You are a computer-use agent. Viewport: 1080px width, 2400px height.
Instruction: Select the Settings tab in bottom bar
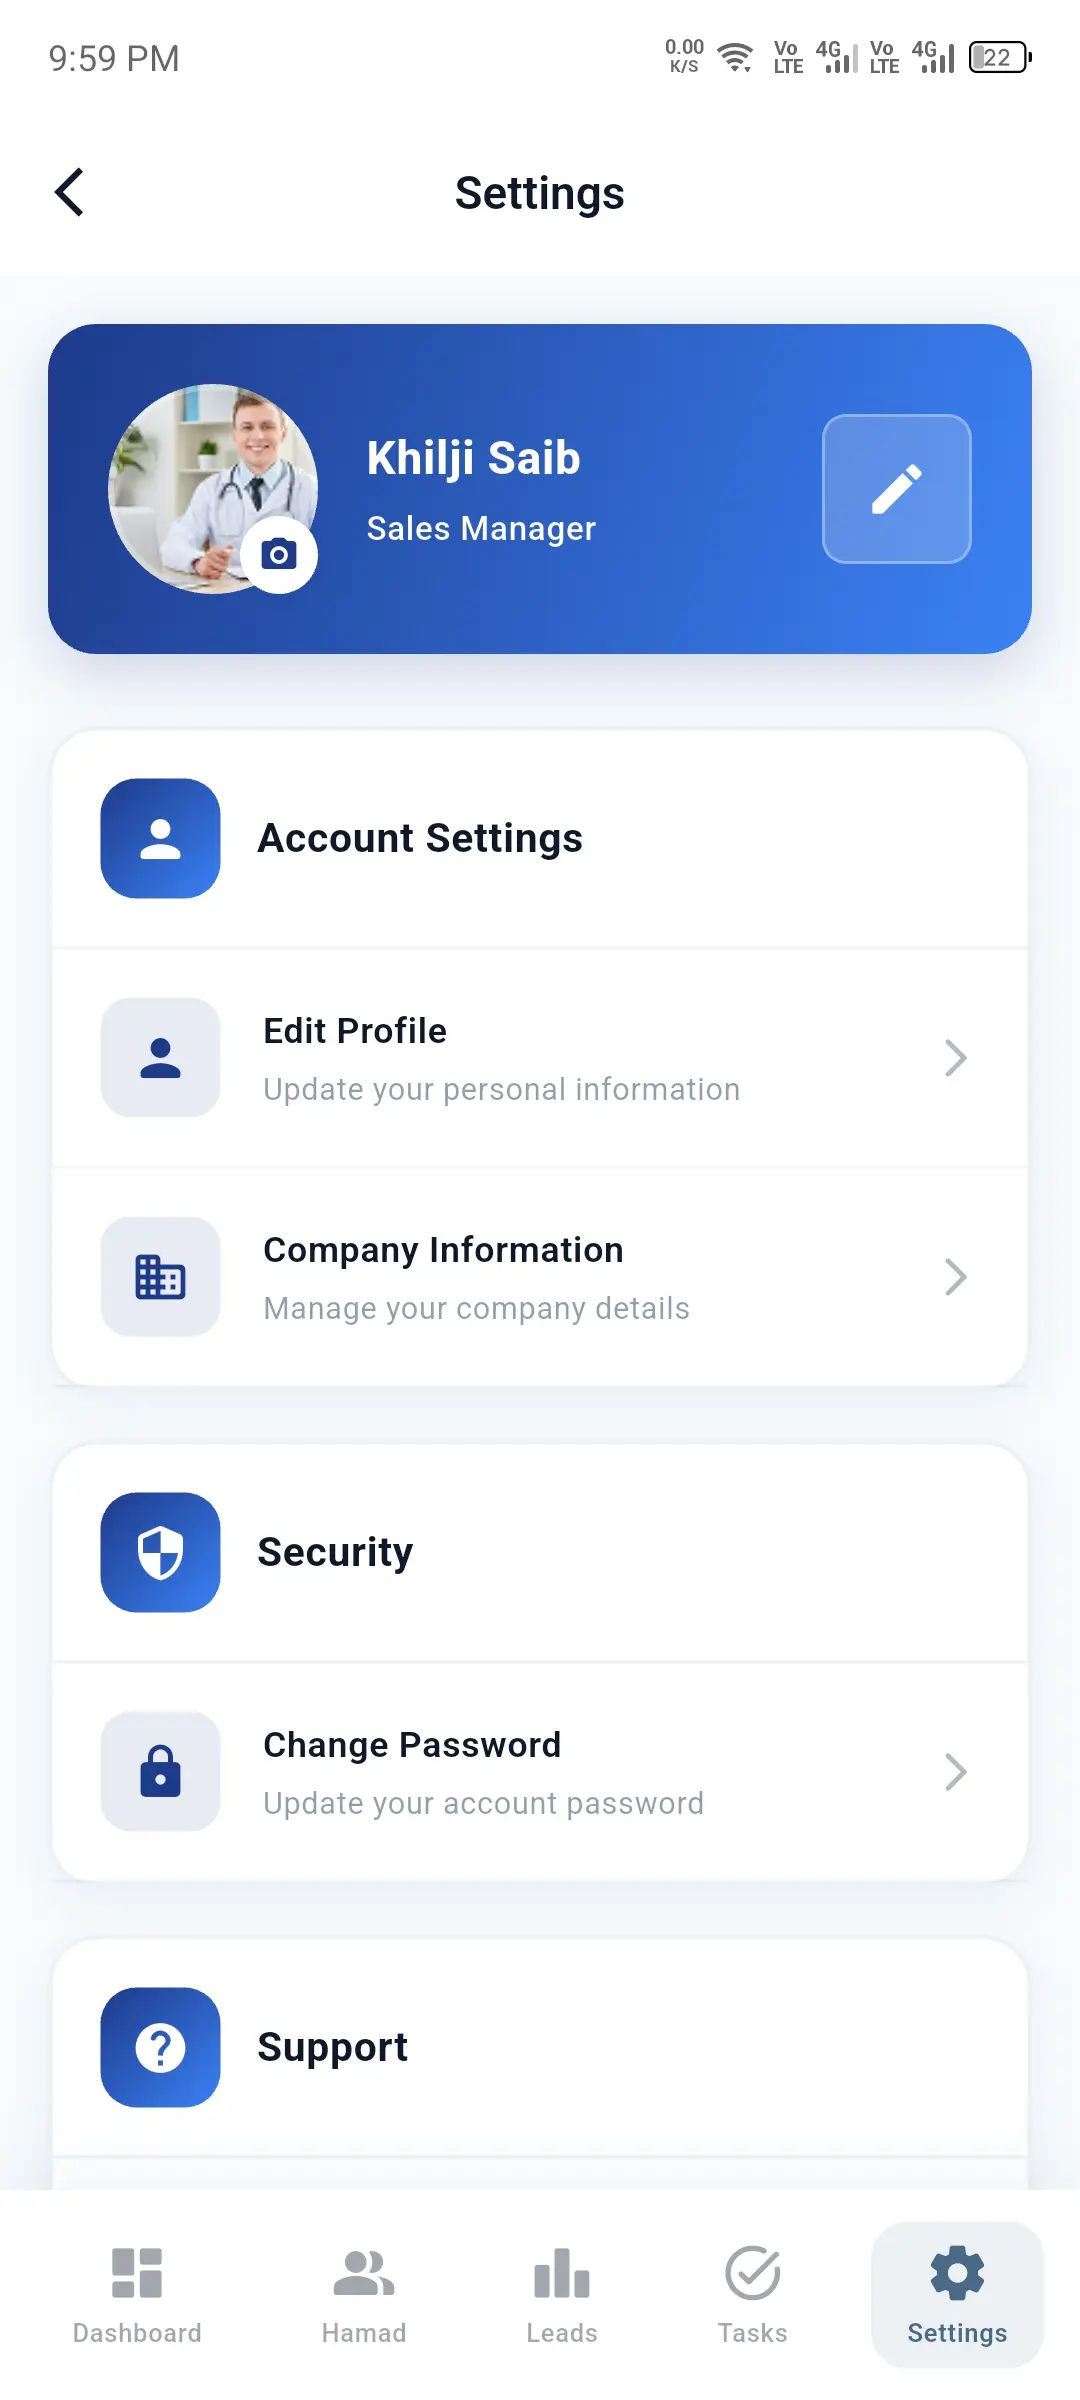click(957, 2295)
